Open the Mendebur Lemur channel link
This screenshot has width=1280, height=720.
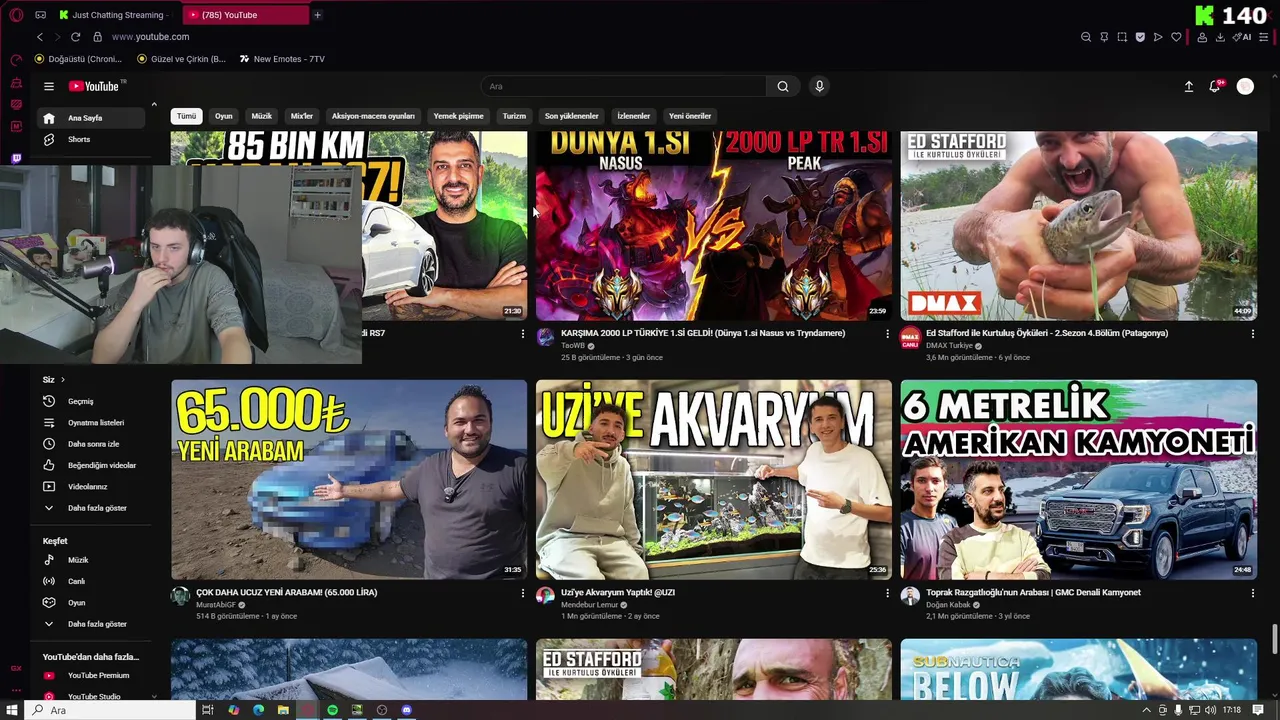[589, 605]
